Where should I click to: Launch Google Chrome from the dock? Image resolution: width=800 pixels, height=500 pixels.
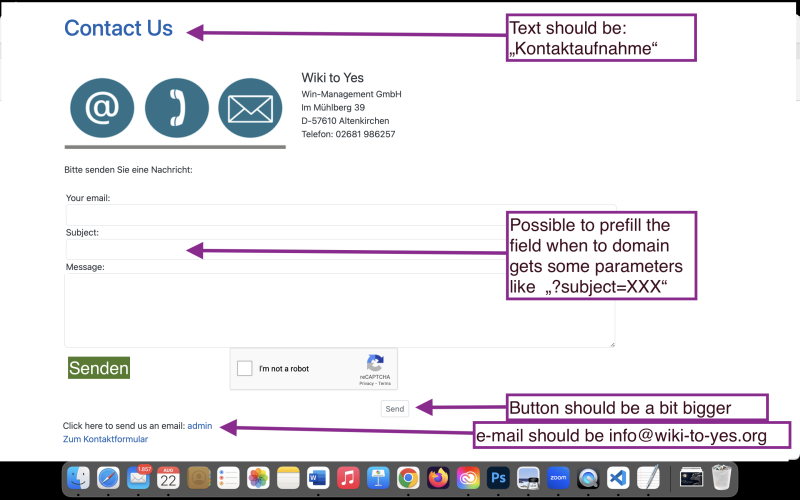[x=407, y=478]
